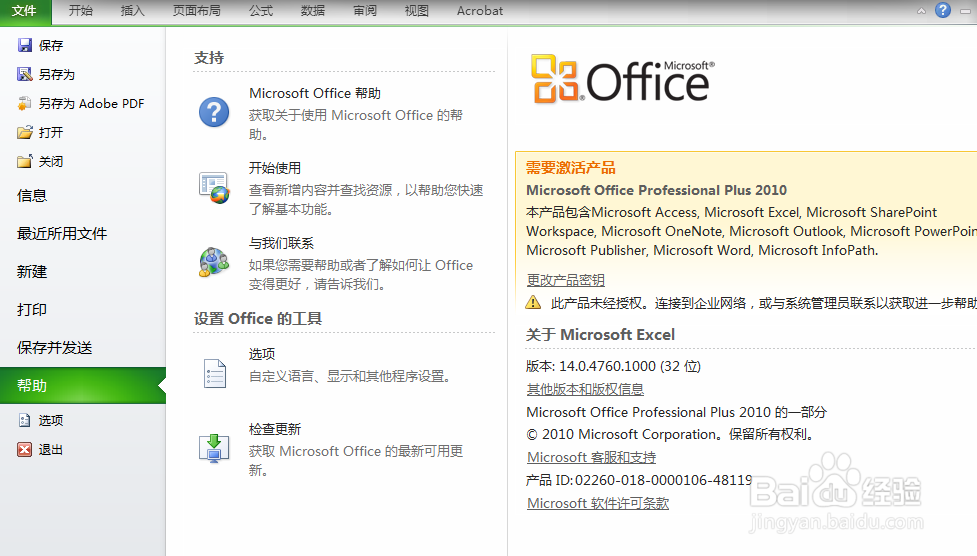Click the red Exit (退出) icon
Viewport: 977px width, 556px height.
[x=25, y=450]
